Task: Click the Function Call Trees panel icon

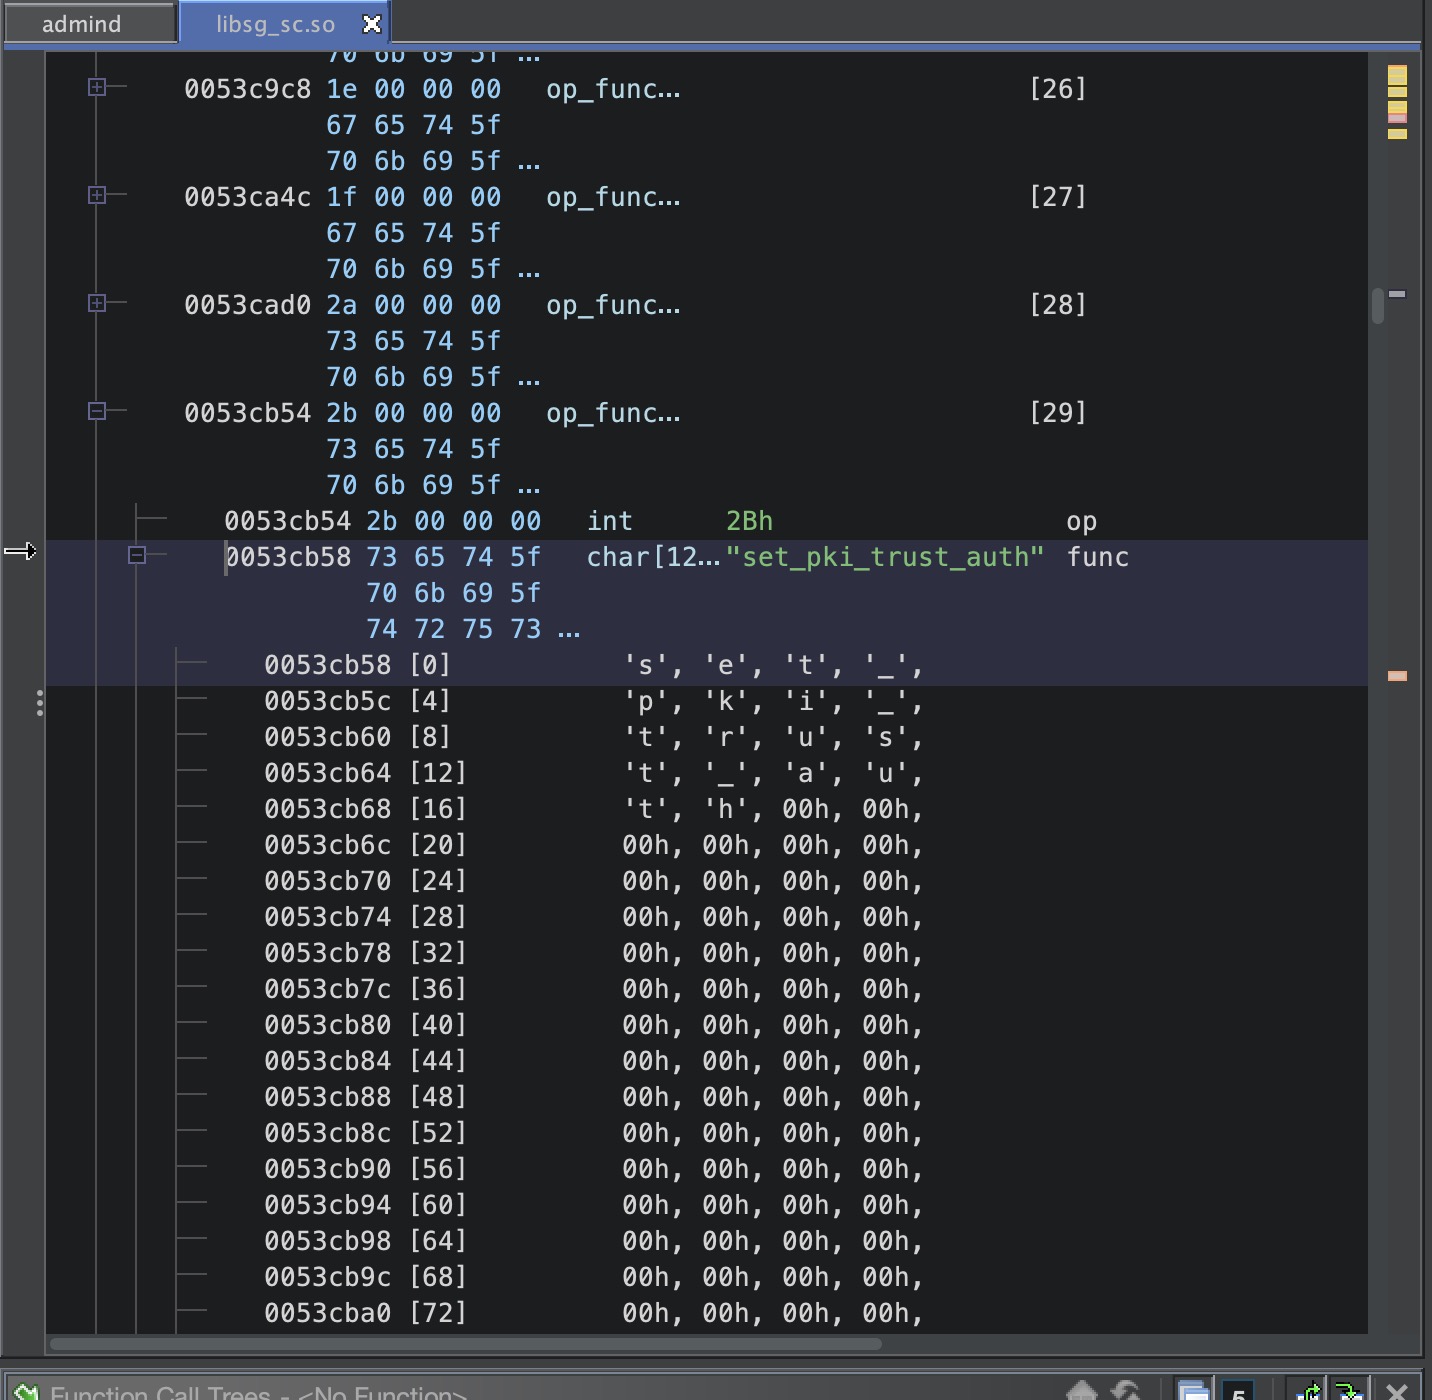Action: coord(26,1391)
